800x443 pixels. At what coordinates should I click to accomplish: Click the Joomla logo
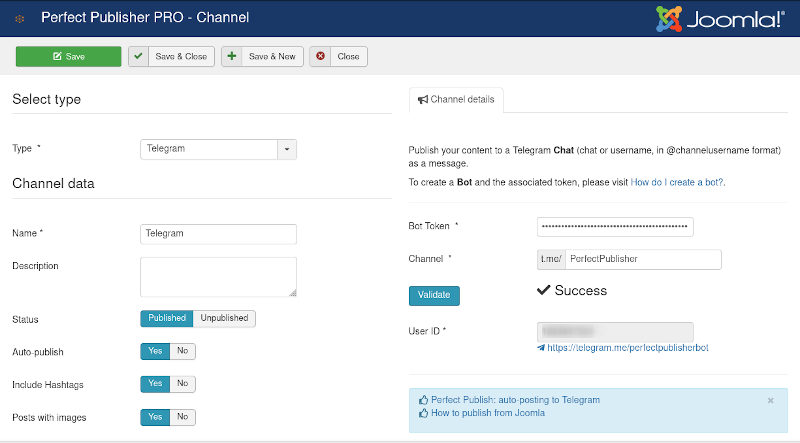[720, 19]
